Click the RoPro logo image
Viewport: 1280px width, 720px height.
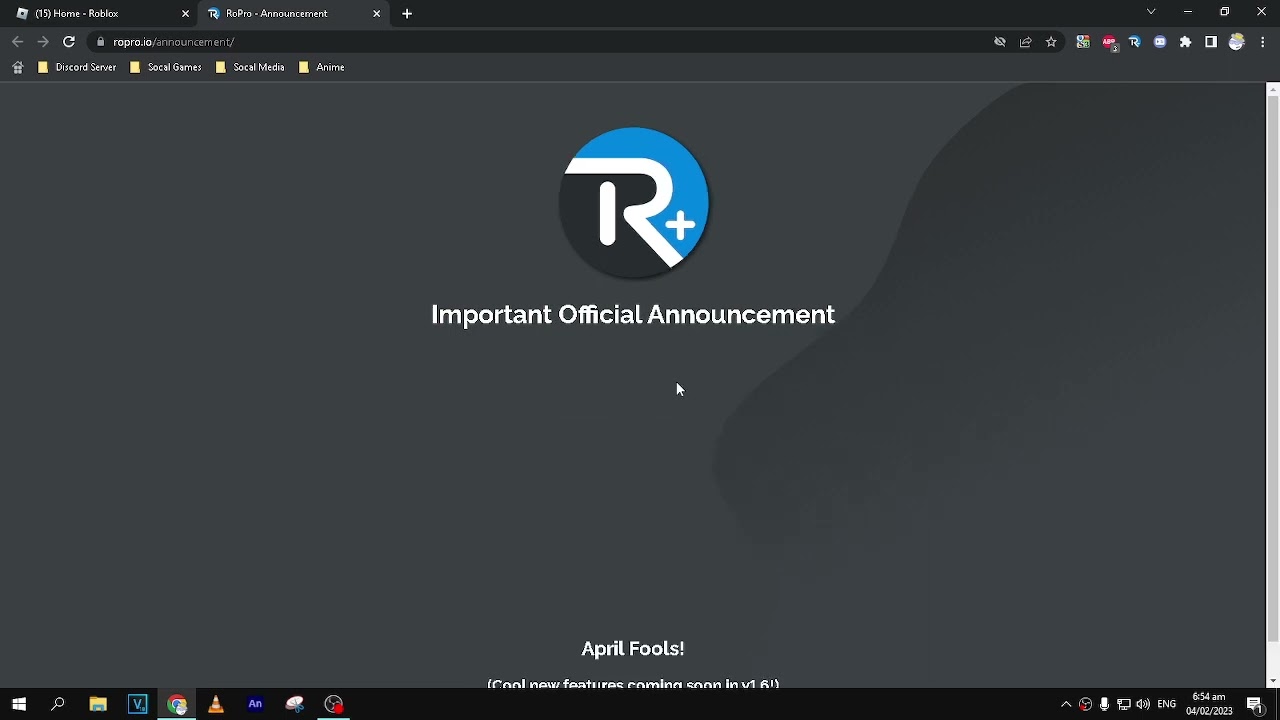click(x=633, y=203)
